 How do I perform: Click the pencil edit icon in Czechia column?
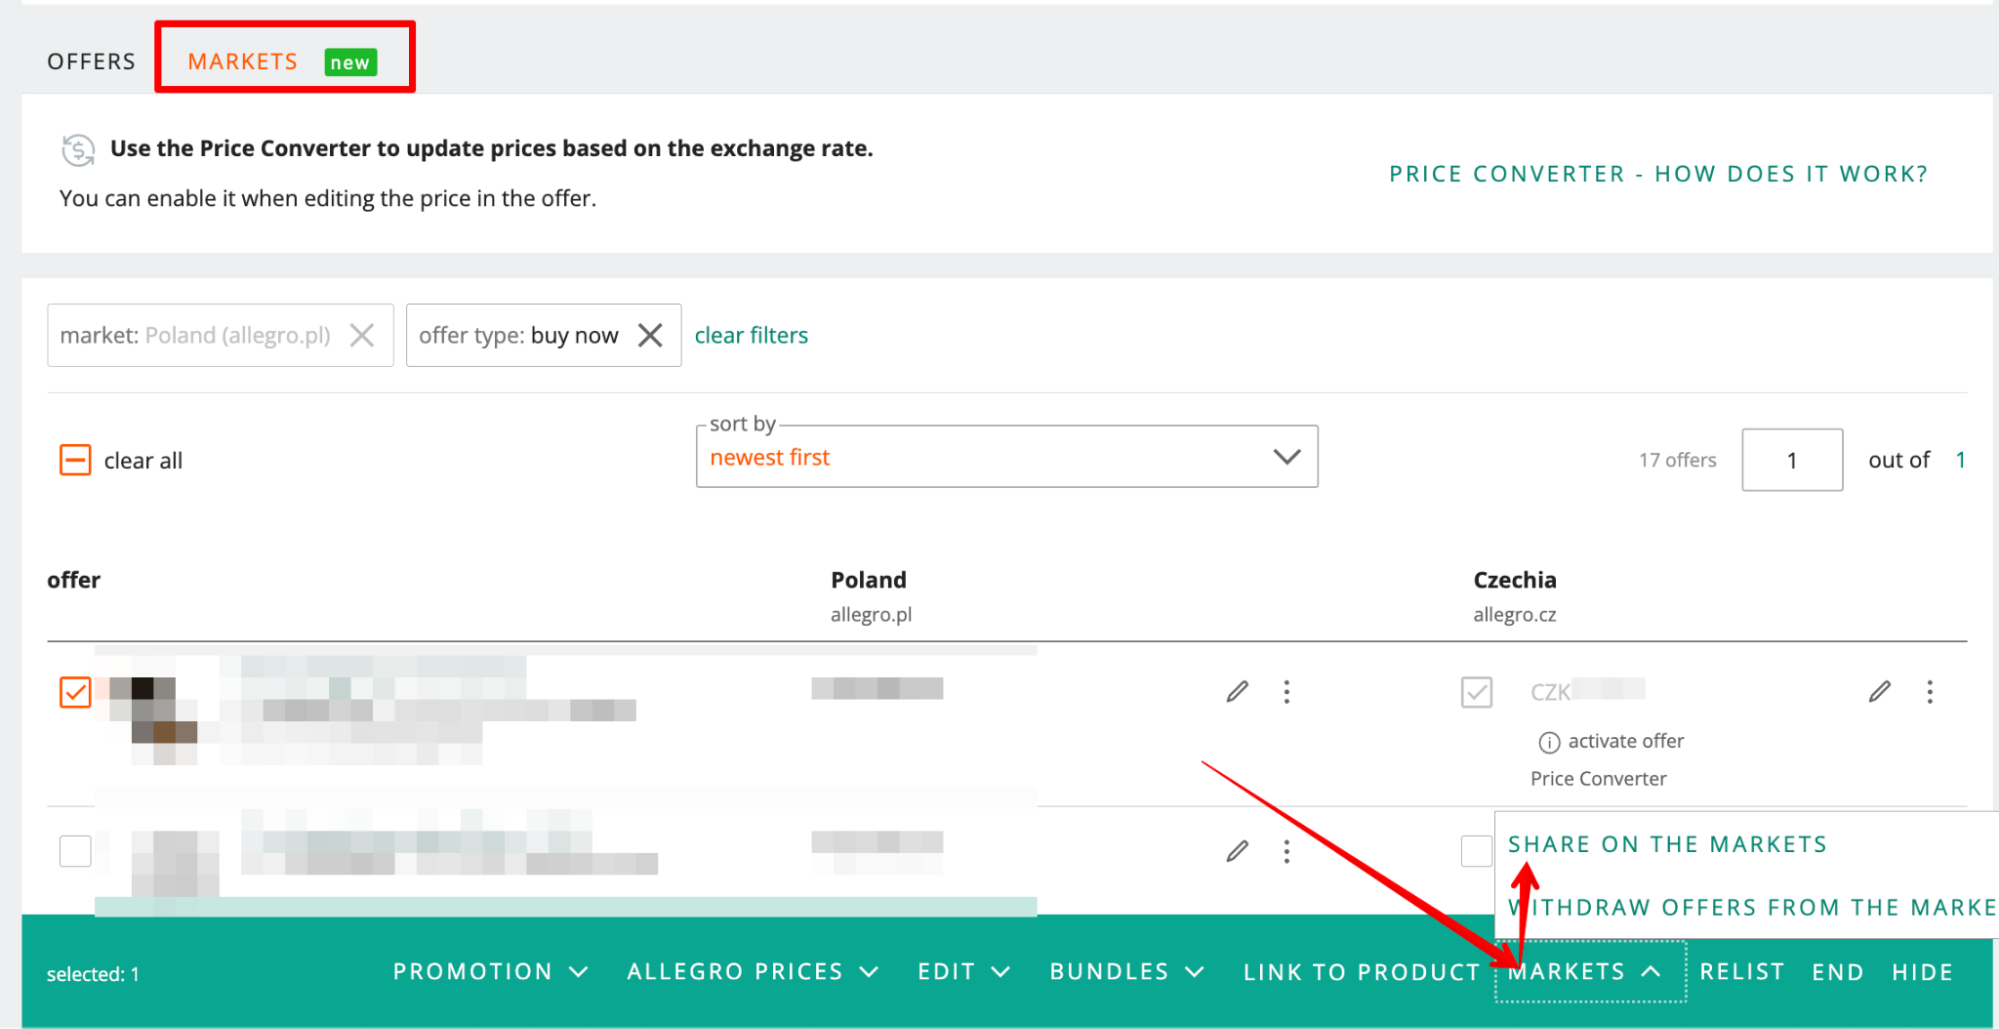coord(1880,691)
